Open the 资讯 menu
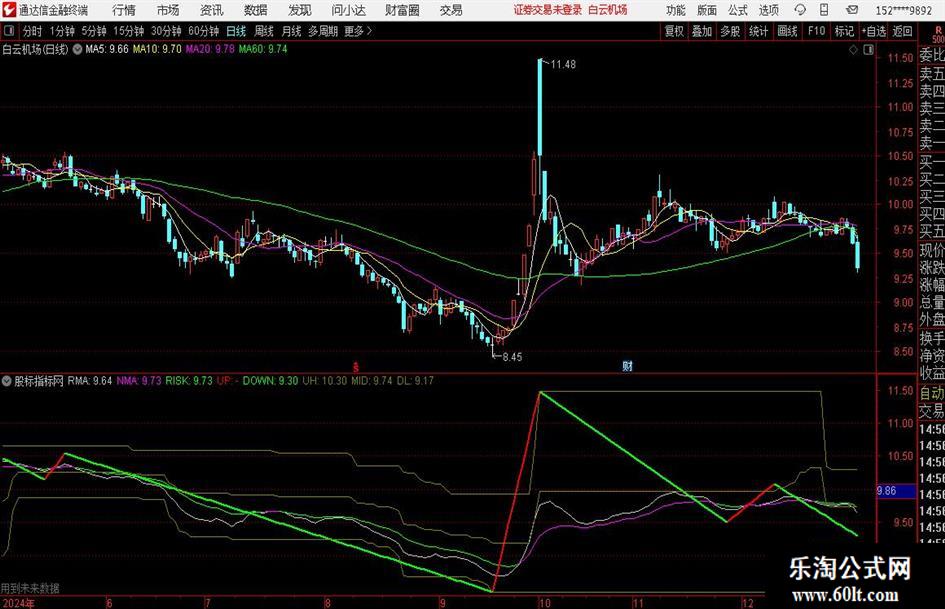The width and height of the screenshot is (945, 609). 212,10
